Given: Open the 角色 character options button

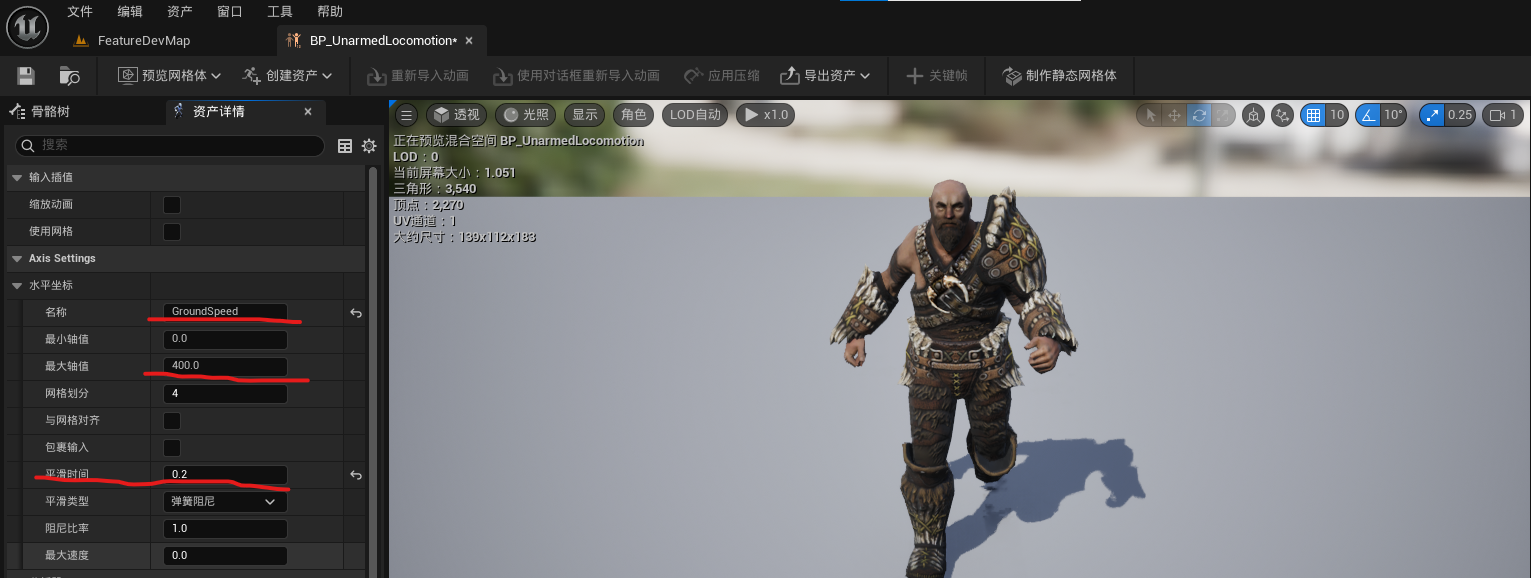Looking at the screenshot, I should tap(634, 115).
